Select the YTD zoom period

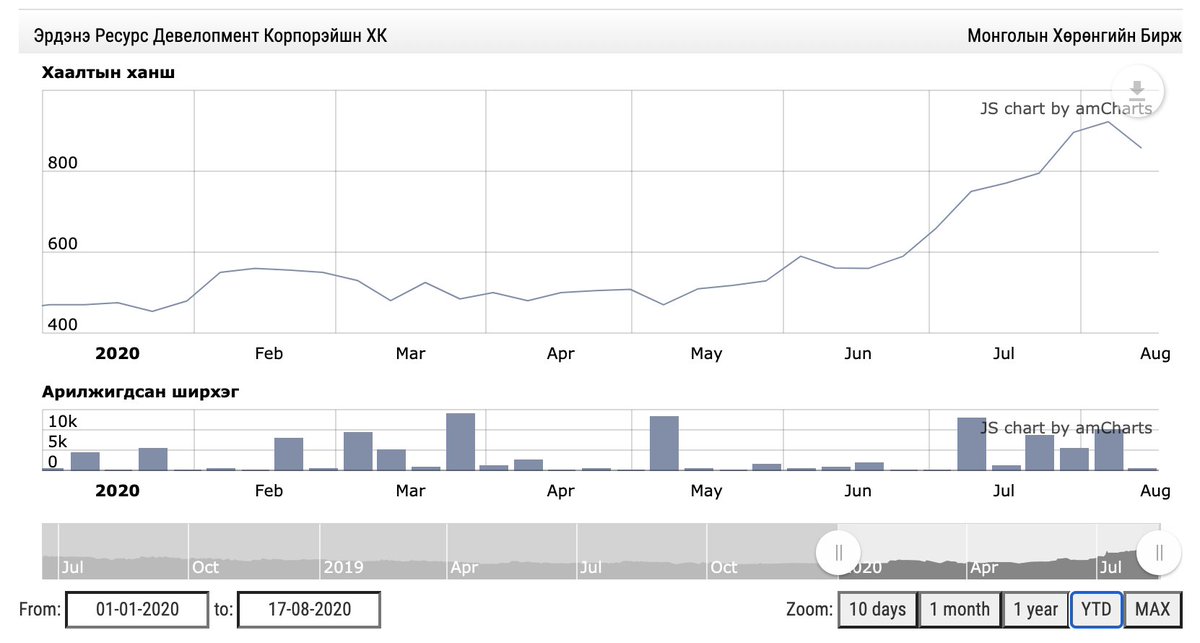1096,609
